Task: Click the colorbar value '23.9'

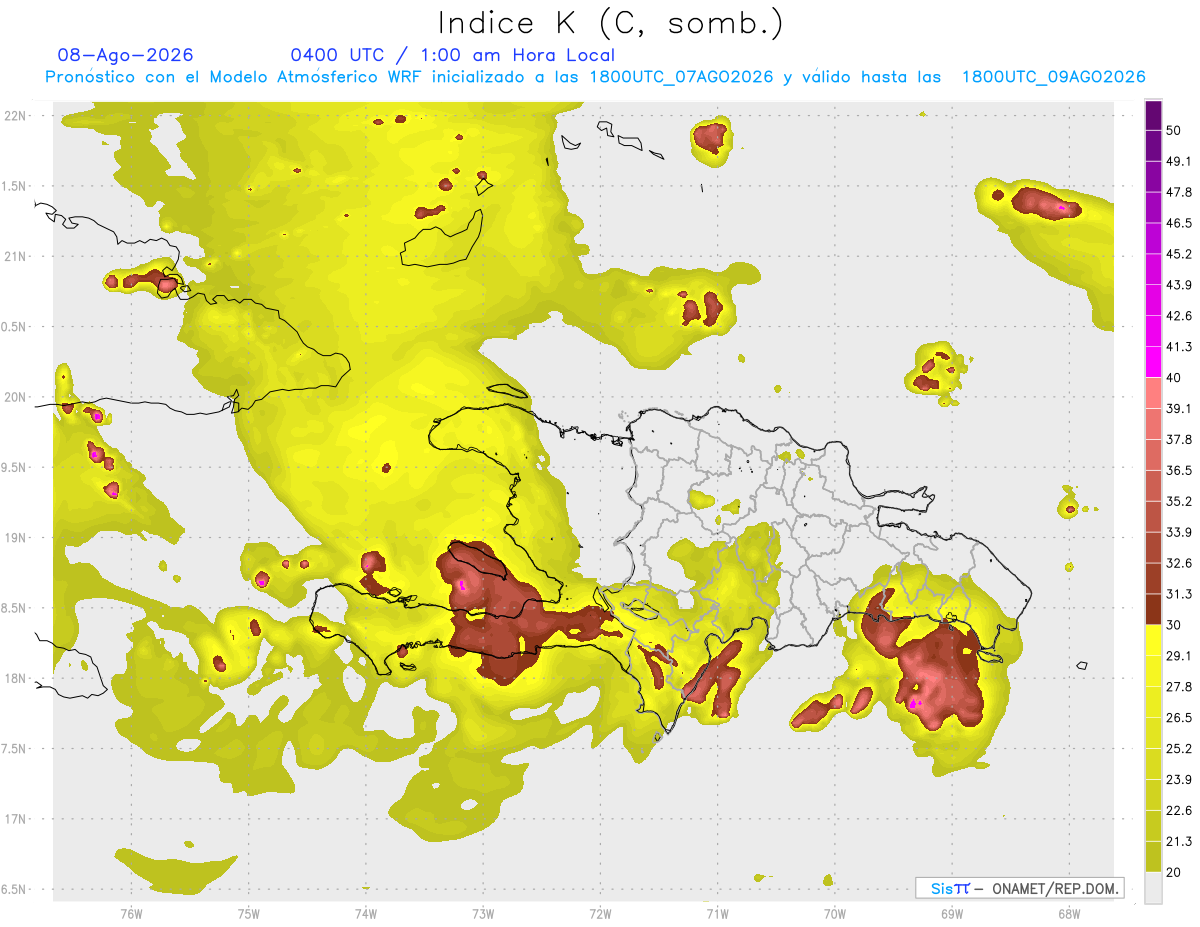Action: tap(1179, 780)
